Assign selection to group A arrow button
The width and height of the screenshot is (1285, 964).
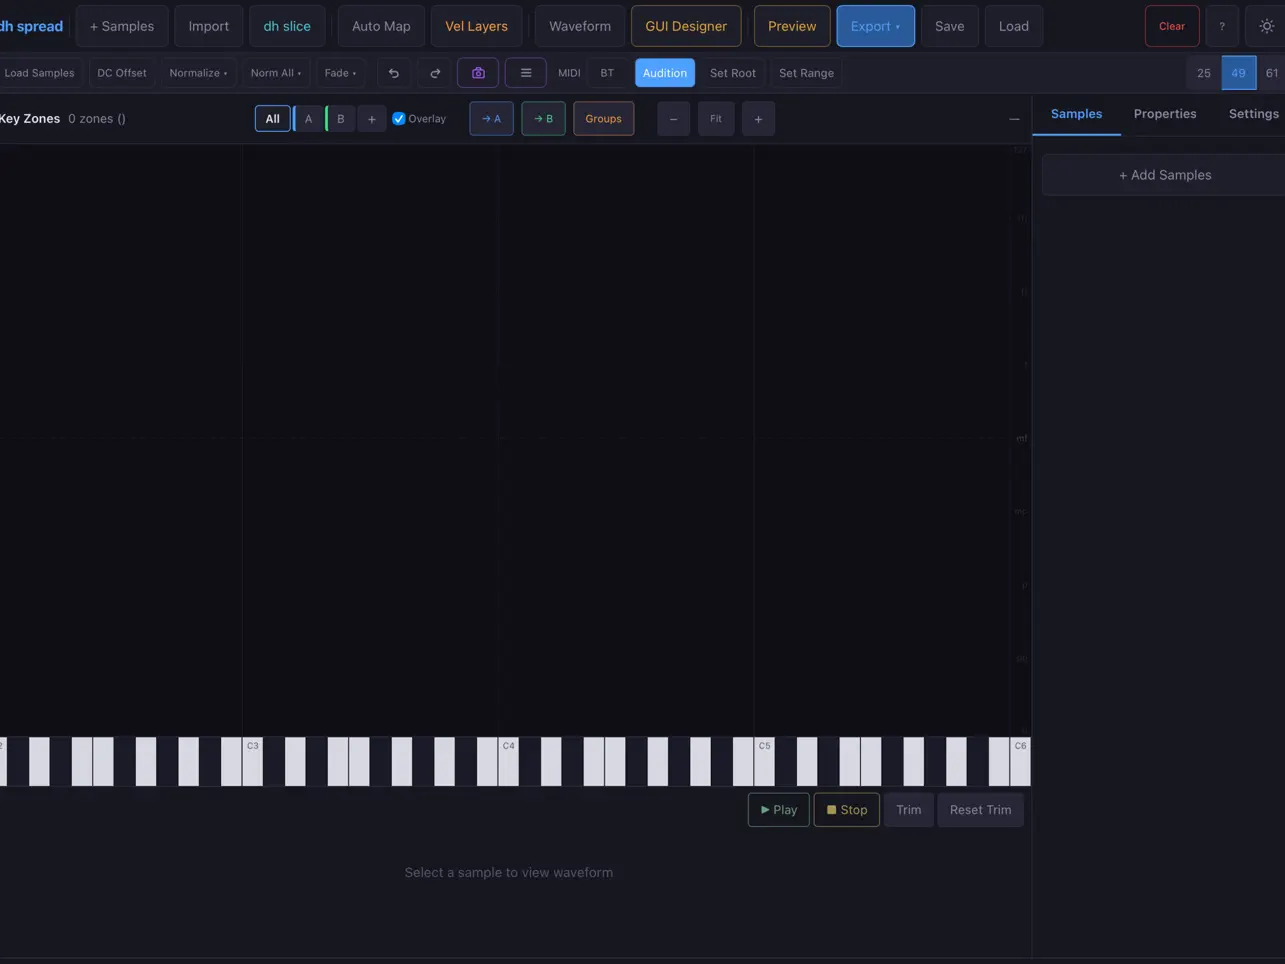(491, 119)
